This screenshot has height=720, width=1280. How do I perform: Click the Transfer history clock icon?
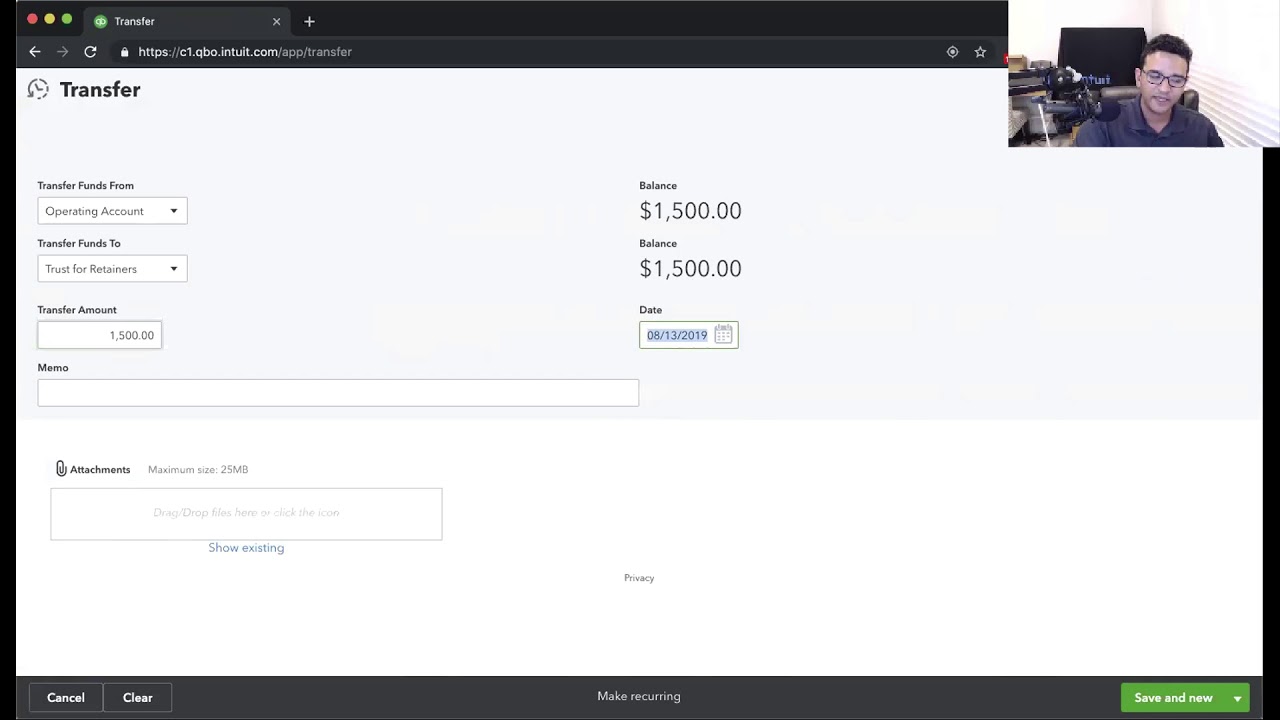pos(38,89)
